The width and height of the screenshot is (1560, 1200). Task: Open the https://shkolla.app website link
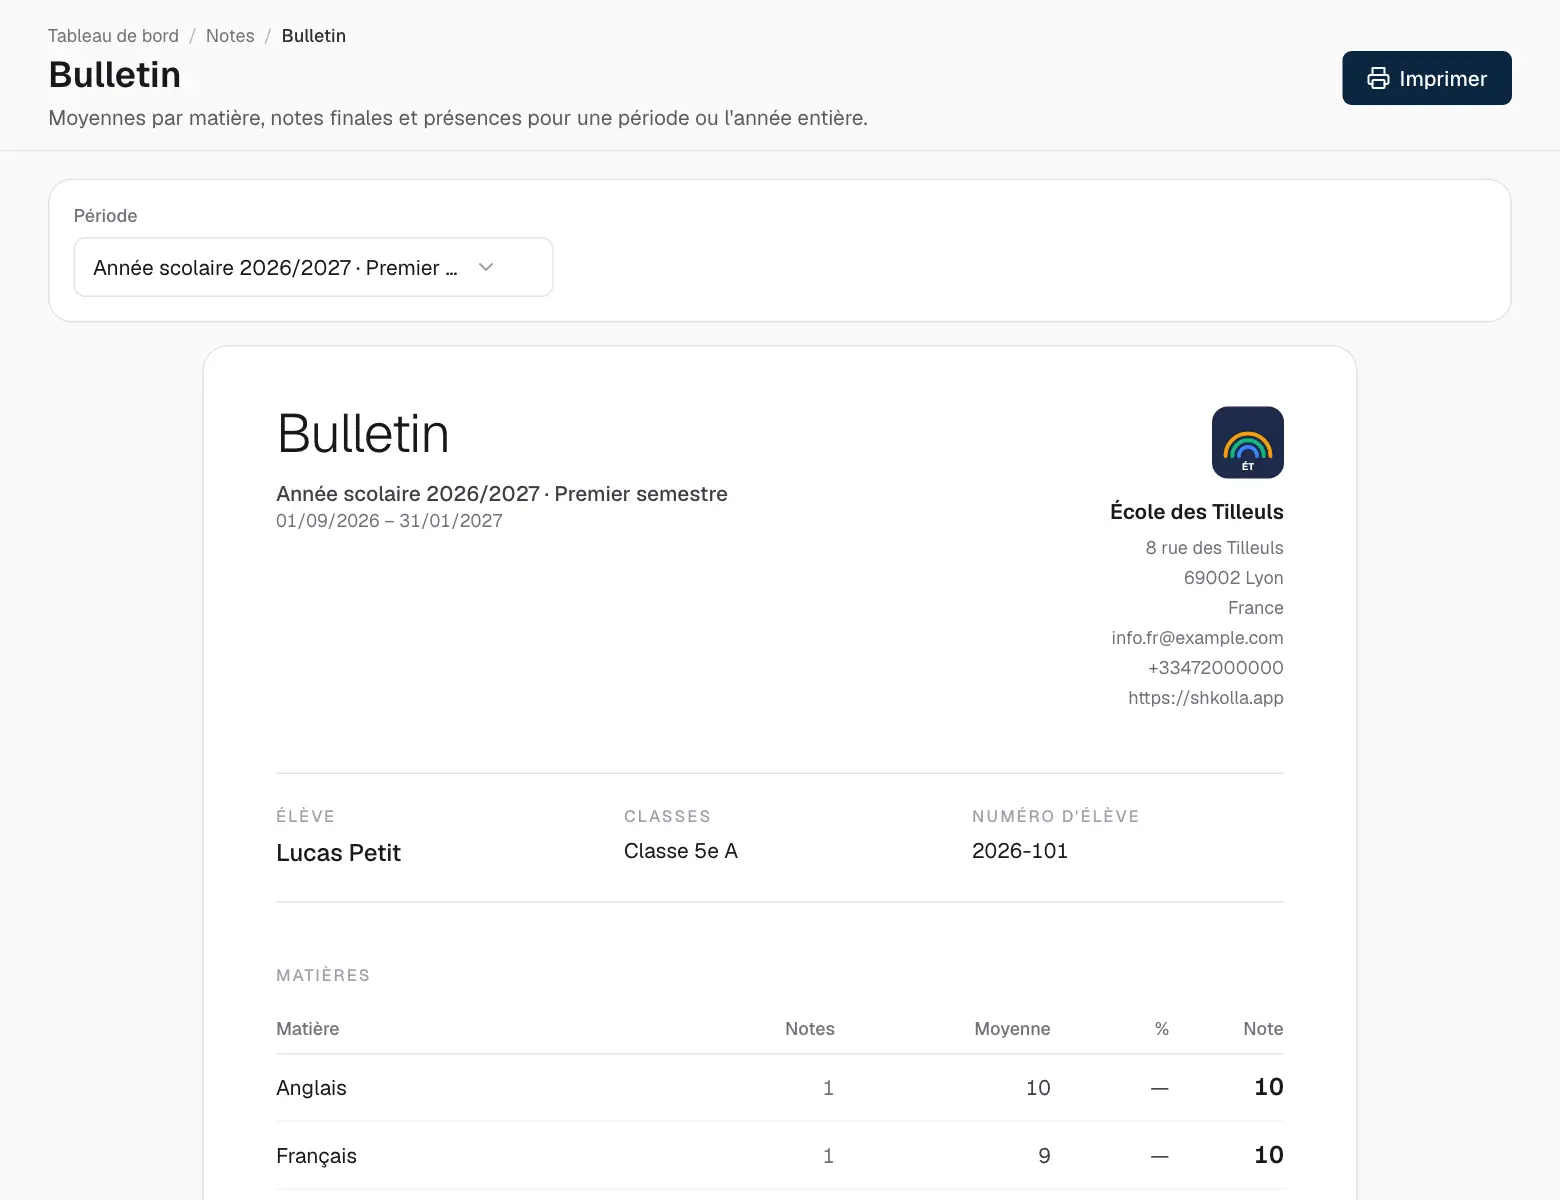pyautogui.click(x=1206, y=698)
